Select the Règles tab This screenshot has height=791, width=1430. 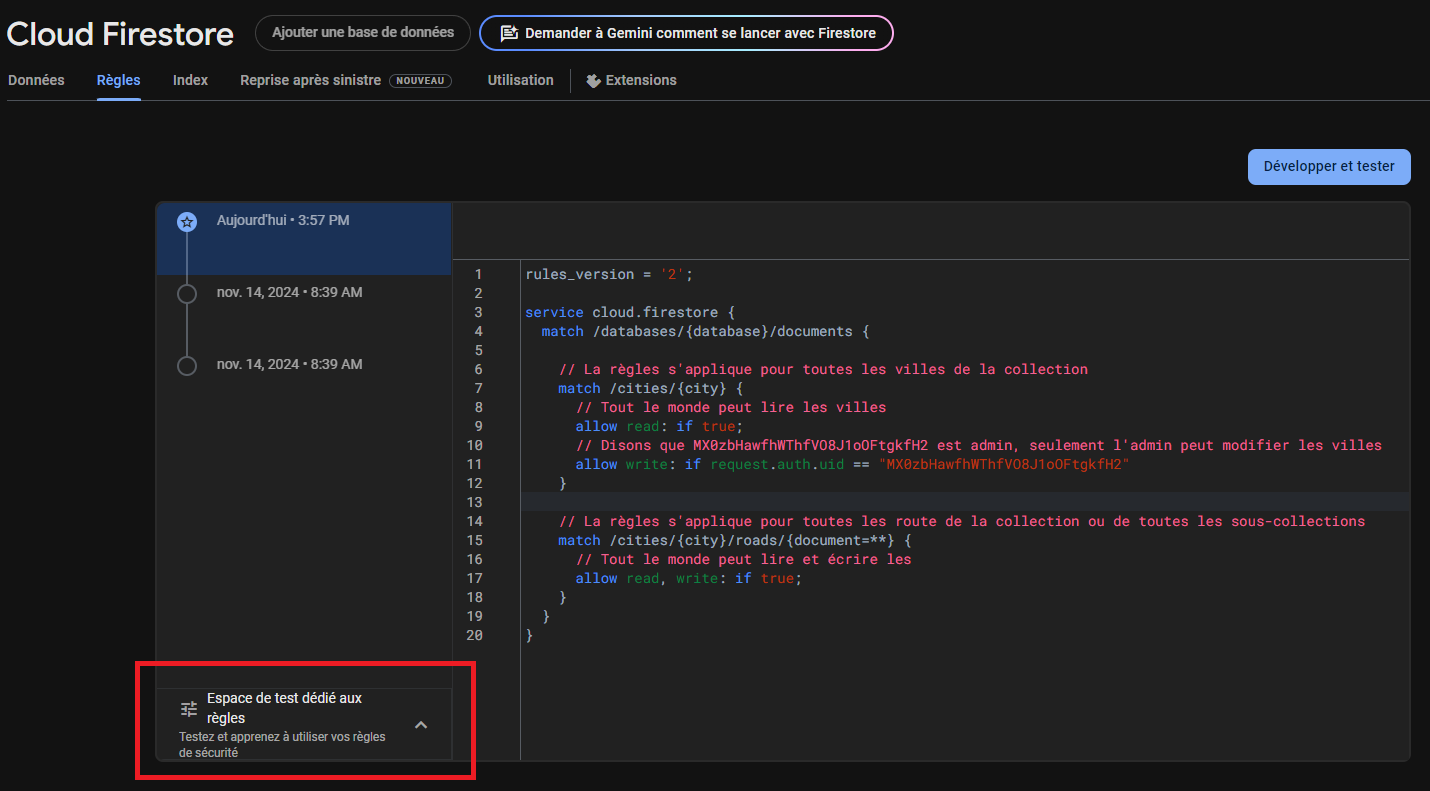[118, 80]
